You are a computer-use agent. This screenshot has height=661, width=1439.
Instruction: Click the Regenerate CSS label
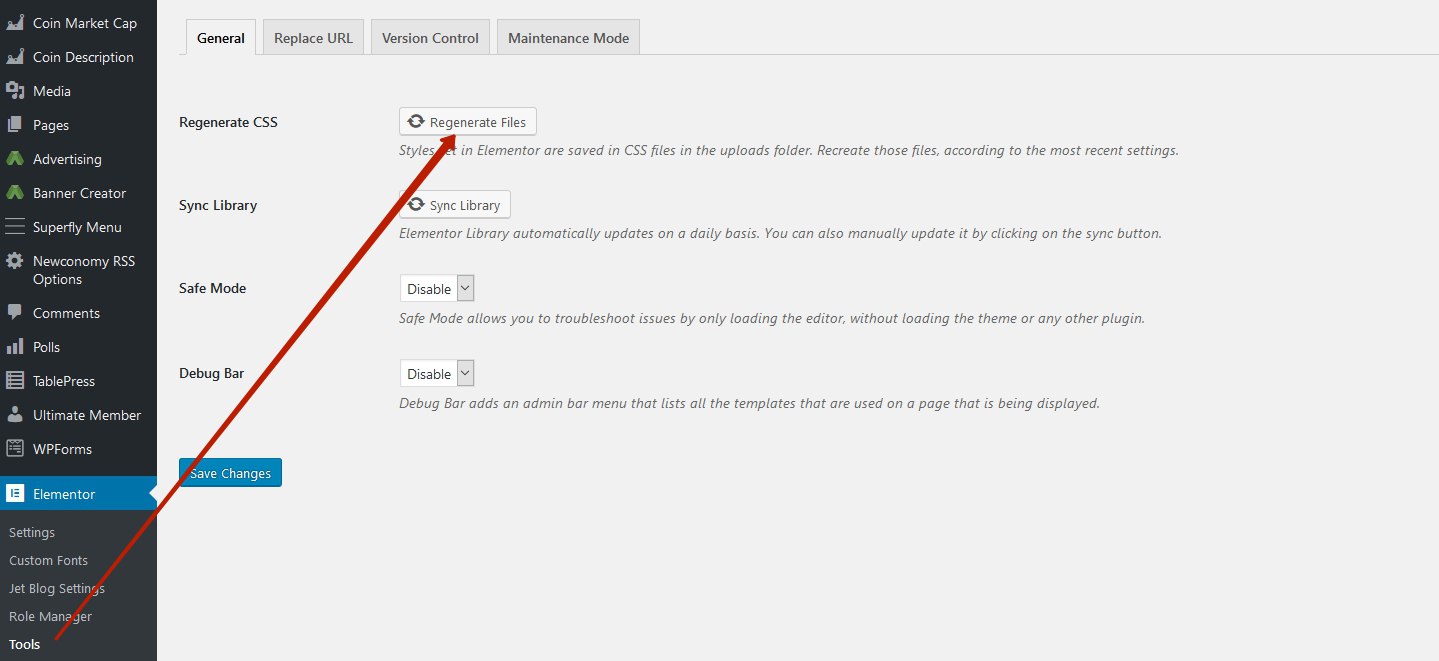(x=228, y=122)
